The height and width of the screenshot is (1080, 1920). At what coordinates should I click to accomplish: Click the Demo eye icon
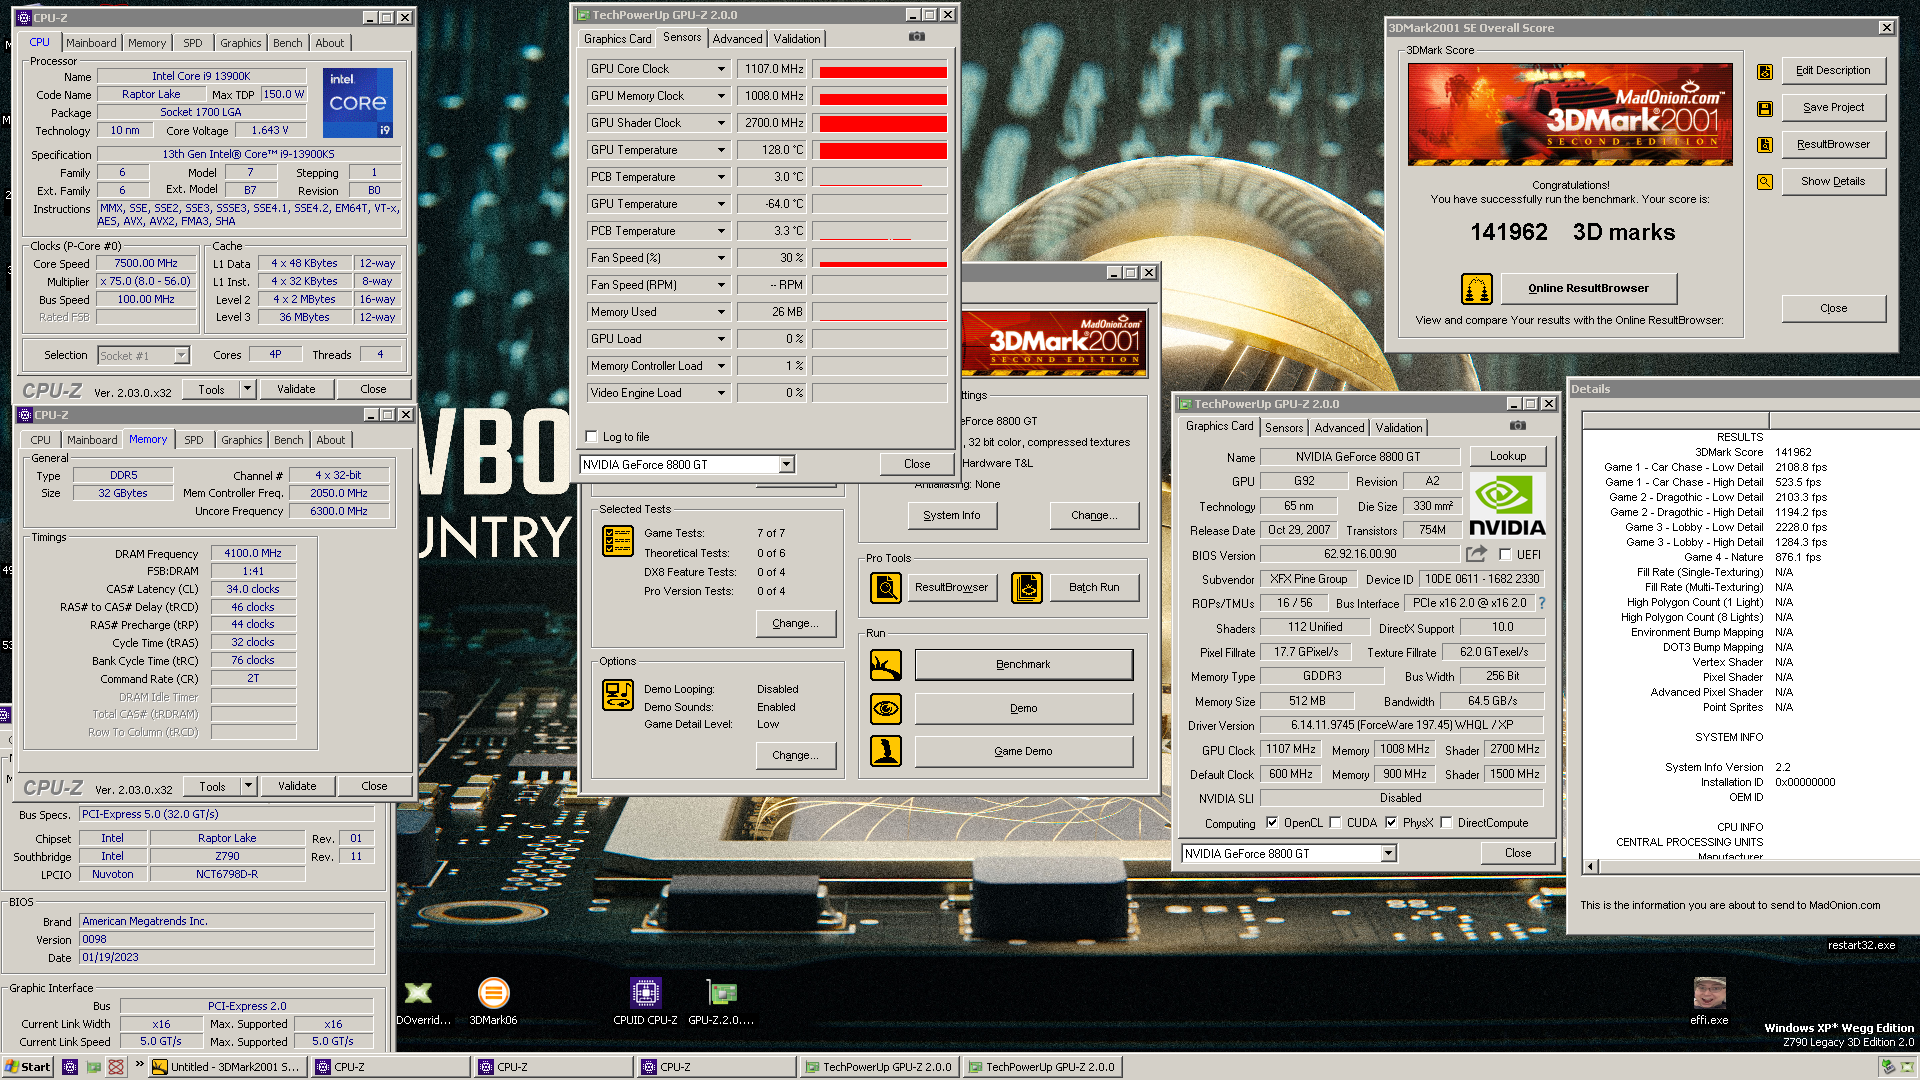click(x=886, y=709)
